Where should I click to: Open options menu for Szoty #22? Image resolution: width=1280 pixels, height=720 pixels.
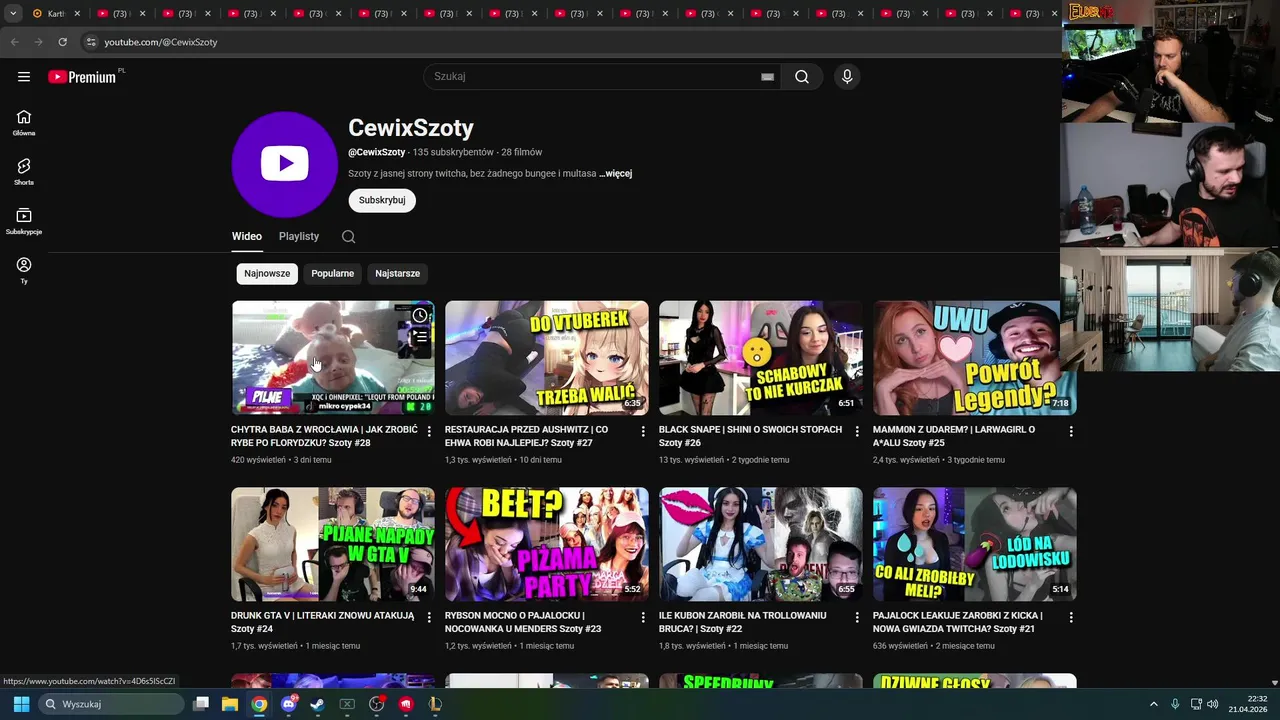tap(857, 617)
